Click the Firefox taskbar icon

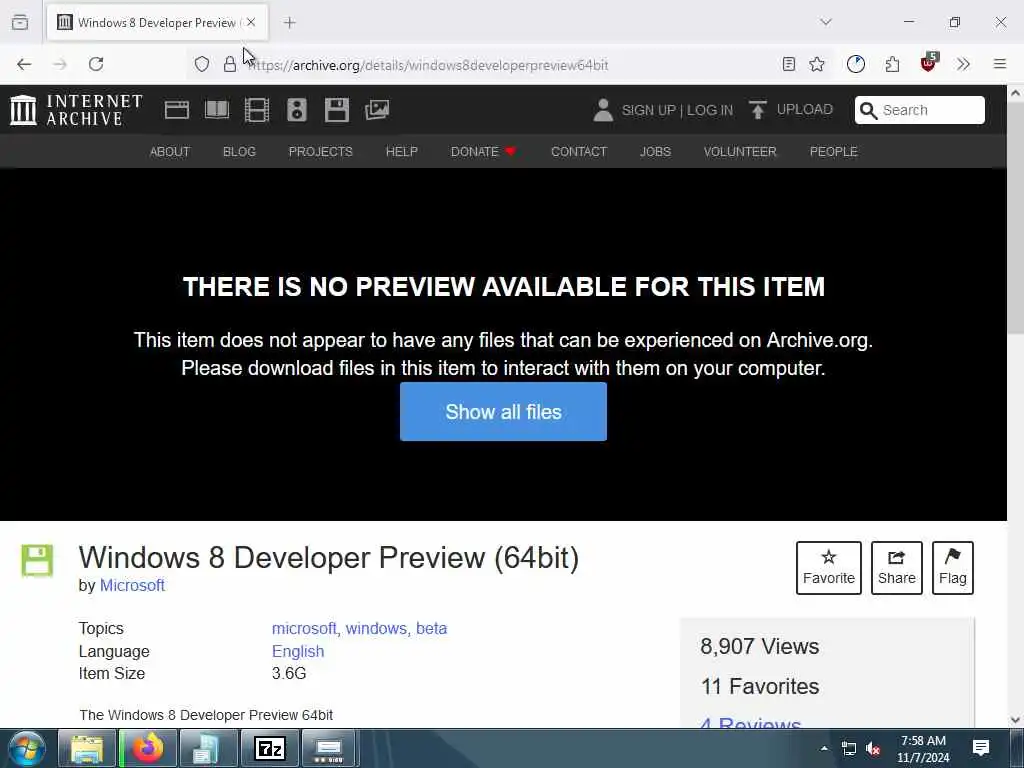[x=148, y=748]
